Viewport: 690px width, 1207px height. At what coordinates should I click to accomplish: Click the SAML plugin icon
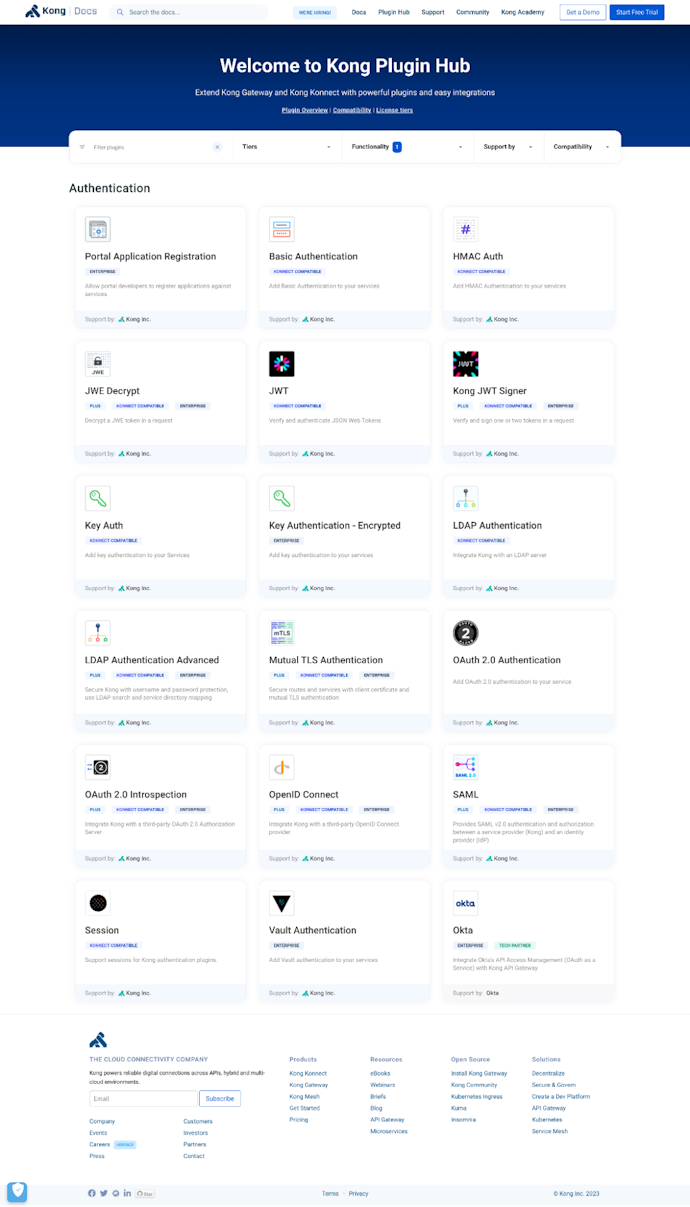click(x=465, y=767)
